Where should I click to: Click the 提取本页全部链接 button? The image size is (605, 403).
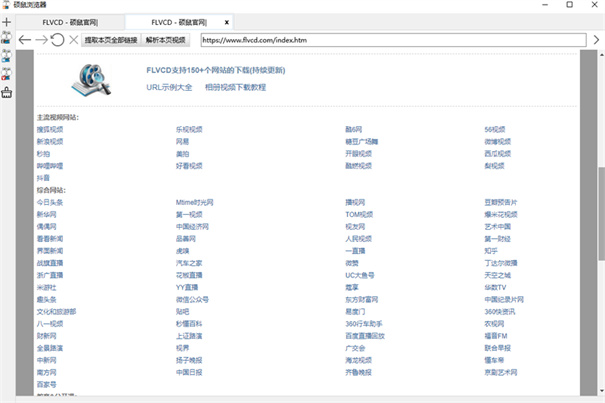111,40
